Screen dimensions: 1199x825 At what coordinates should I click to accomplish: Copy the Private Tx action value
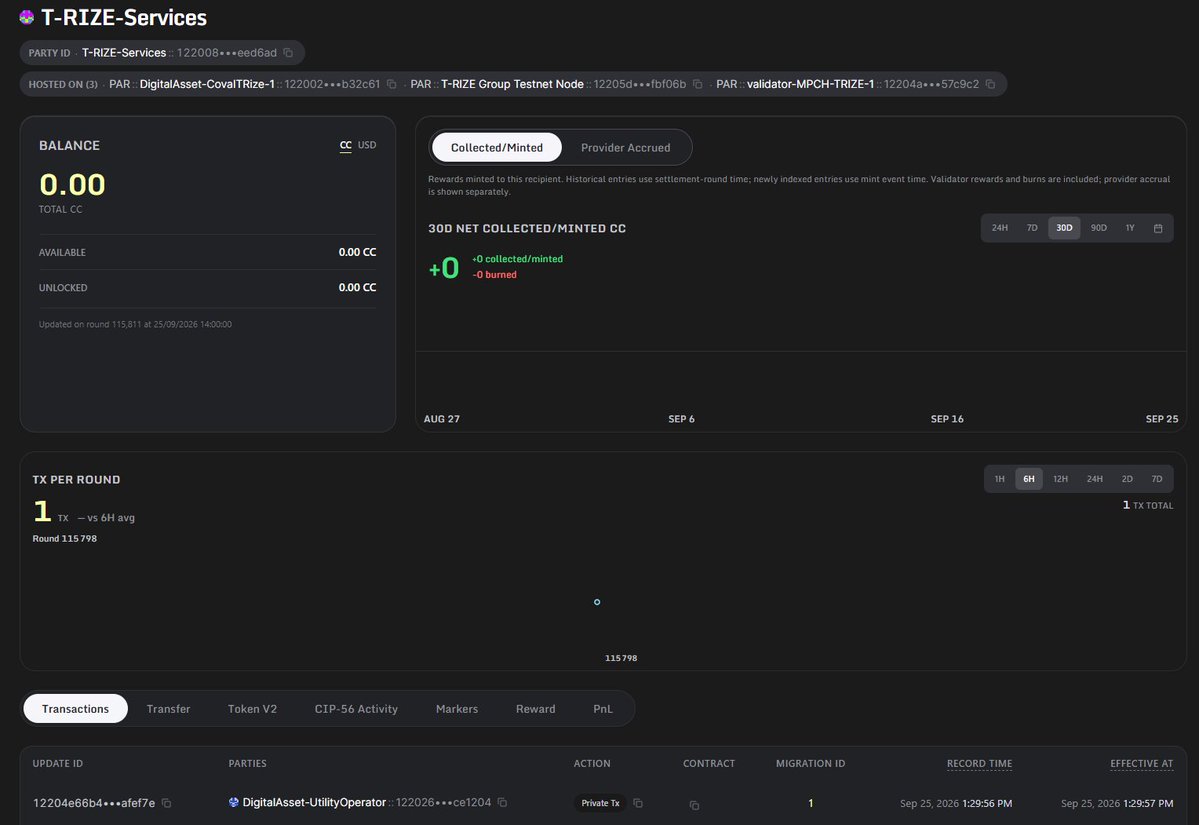pyautogui.click(x=638, y=803)
